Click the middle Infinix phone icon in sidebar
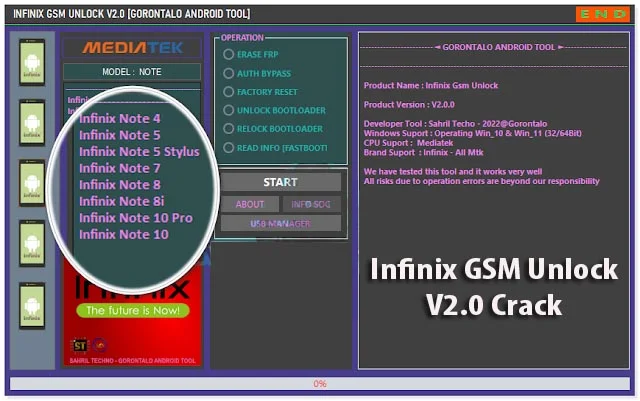This screenshot has width=640, height=401. point(32,183)
